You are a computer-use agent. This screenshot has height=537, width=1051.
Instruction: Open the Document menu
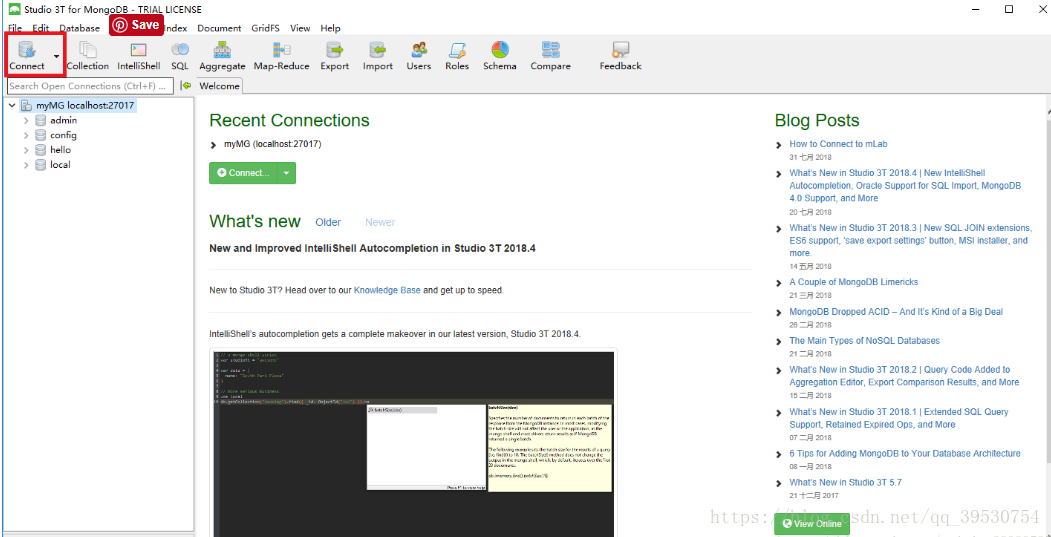(x=219, y=28)
